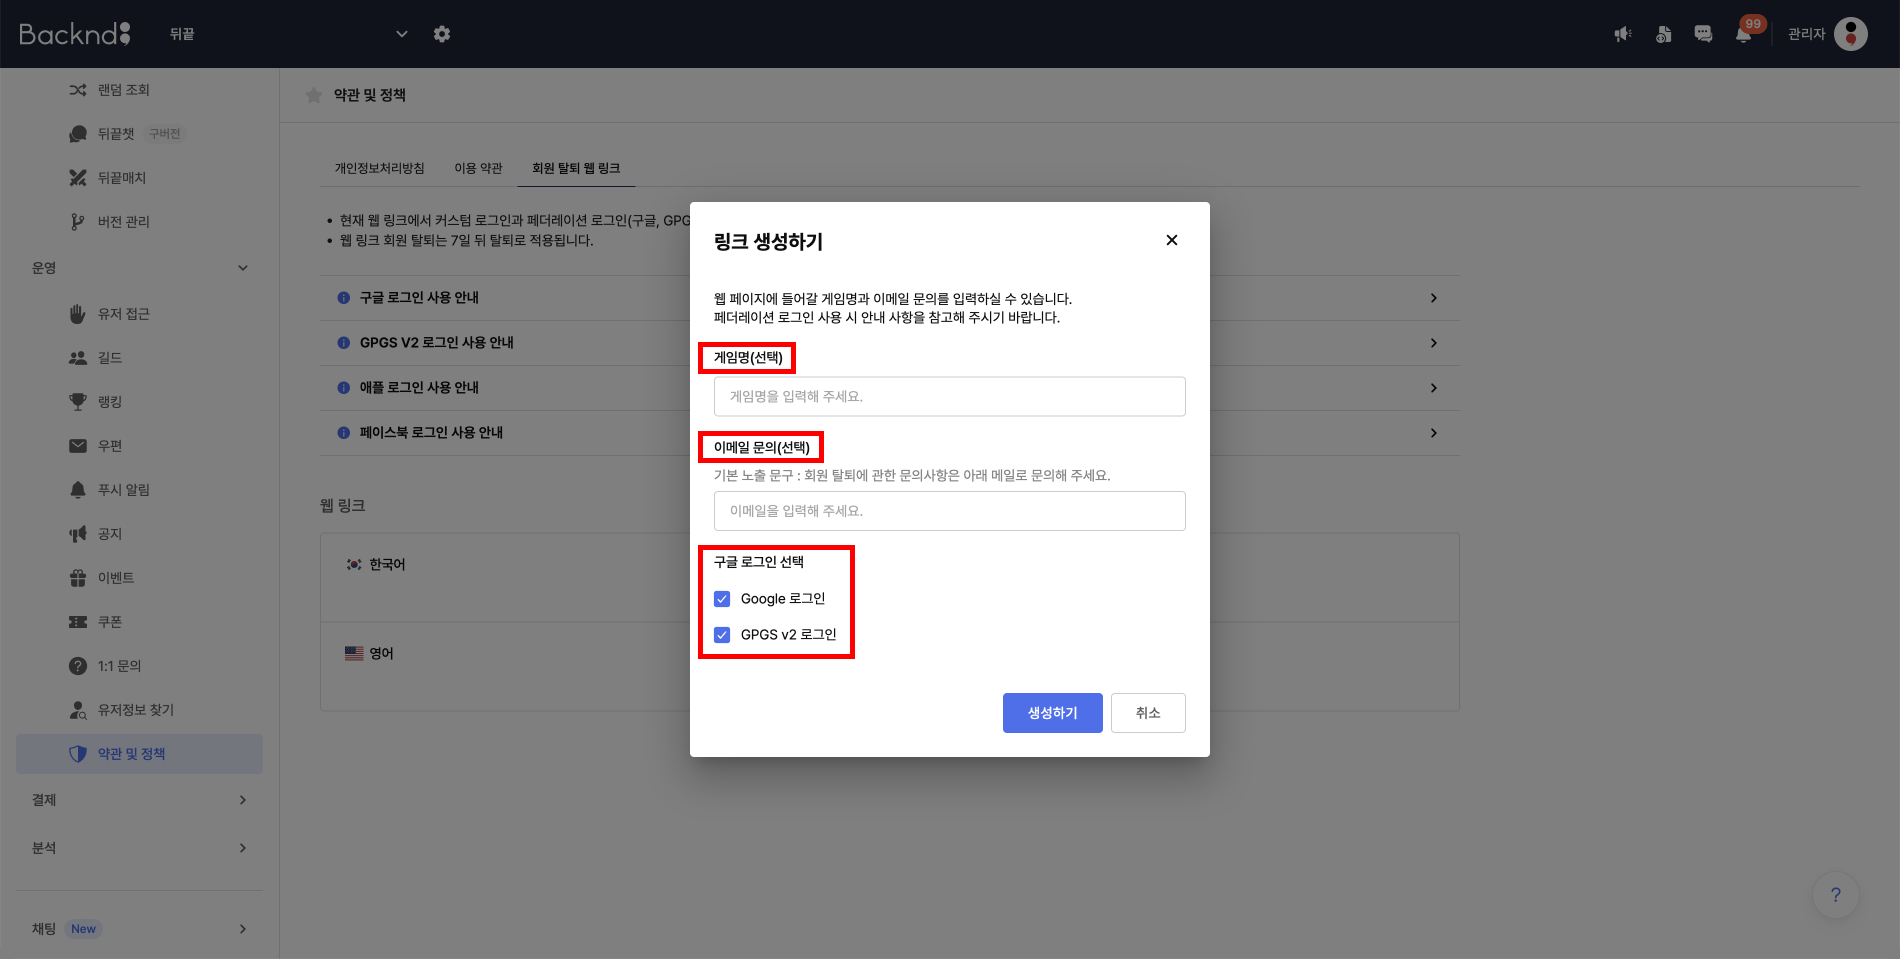The image size is (1900, 959).
Task: Click the 생성하기 button
Action: pos(1052,713)
